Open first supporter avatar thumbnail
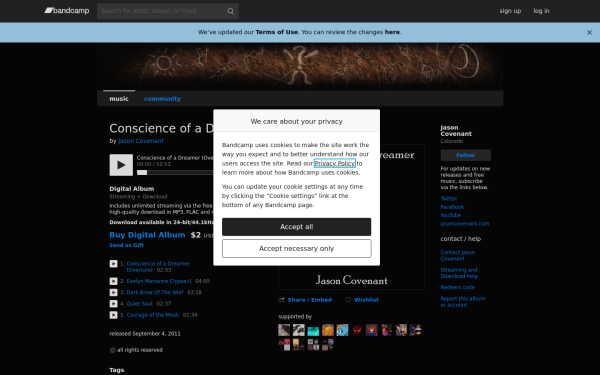This screenshot has width=600, height=375. 284,330
